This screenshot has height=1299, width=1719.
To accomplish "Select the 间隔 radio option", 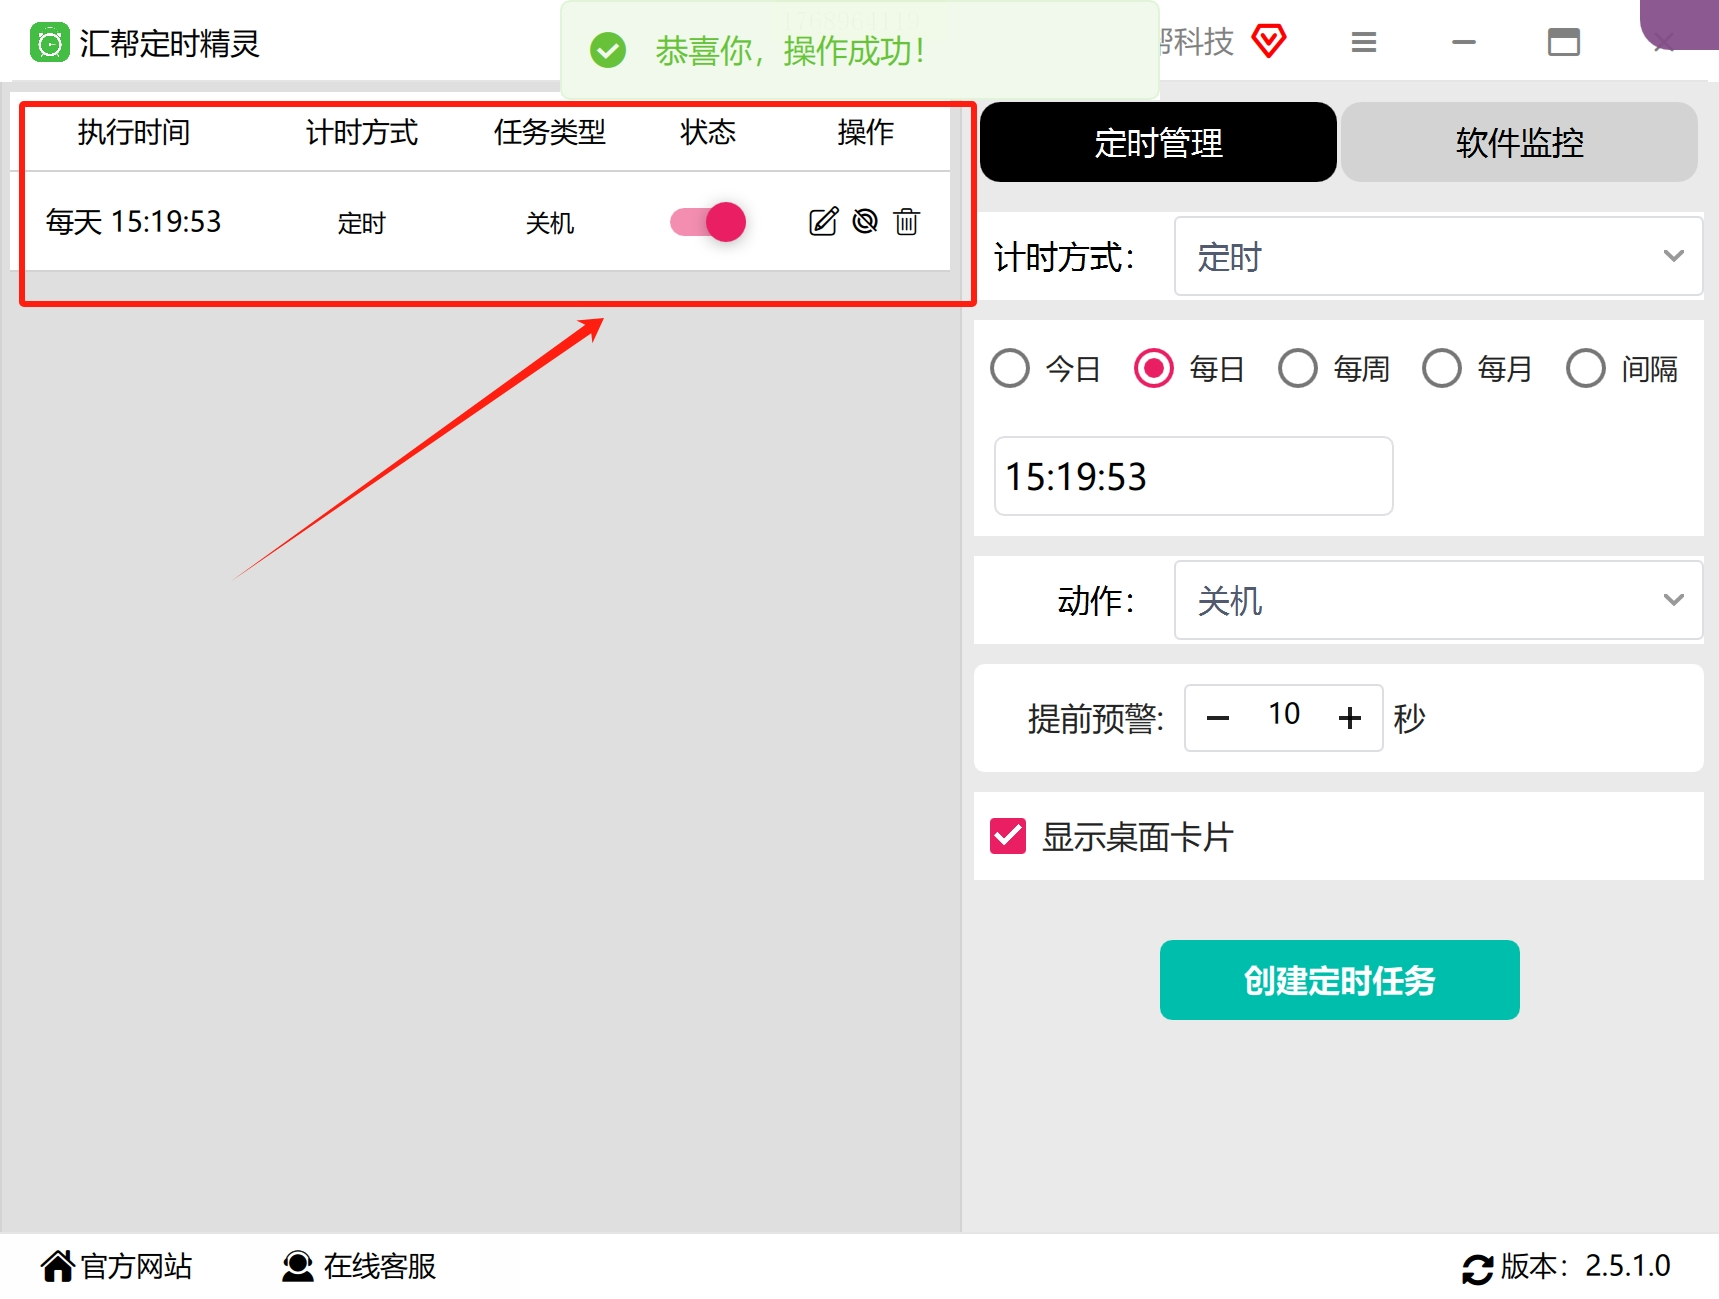I will click(1586, 368).
